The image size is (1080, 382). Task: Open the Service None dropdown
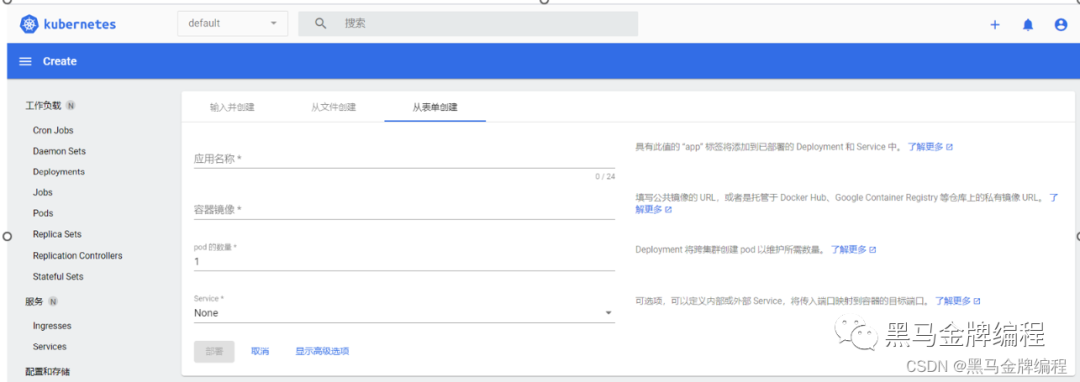tap(404, 313)
